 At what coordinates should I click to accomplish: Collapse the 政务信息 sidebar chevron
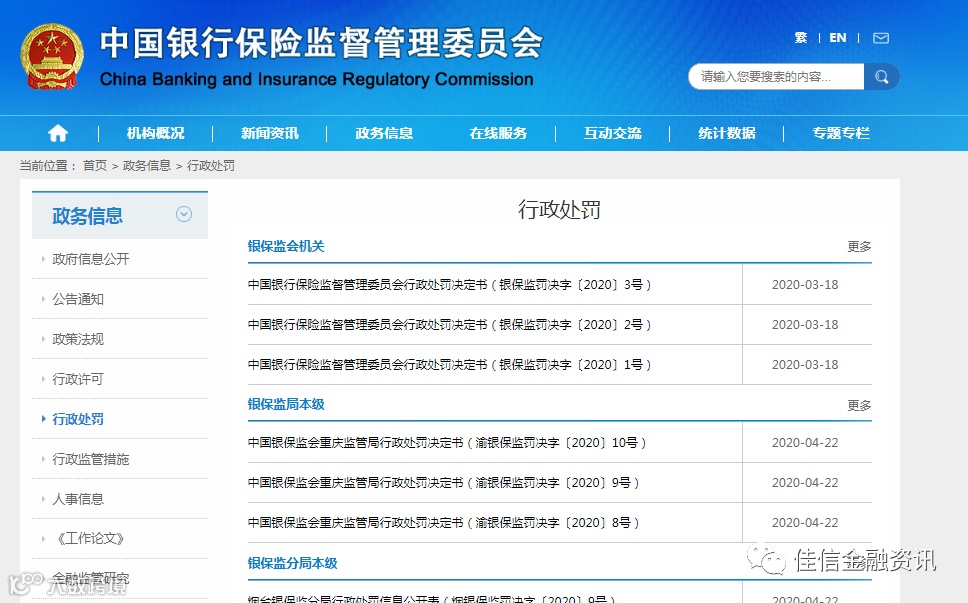click(184, 214)
